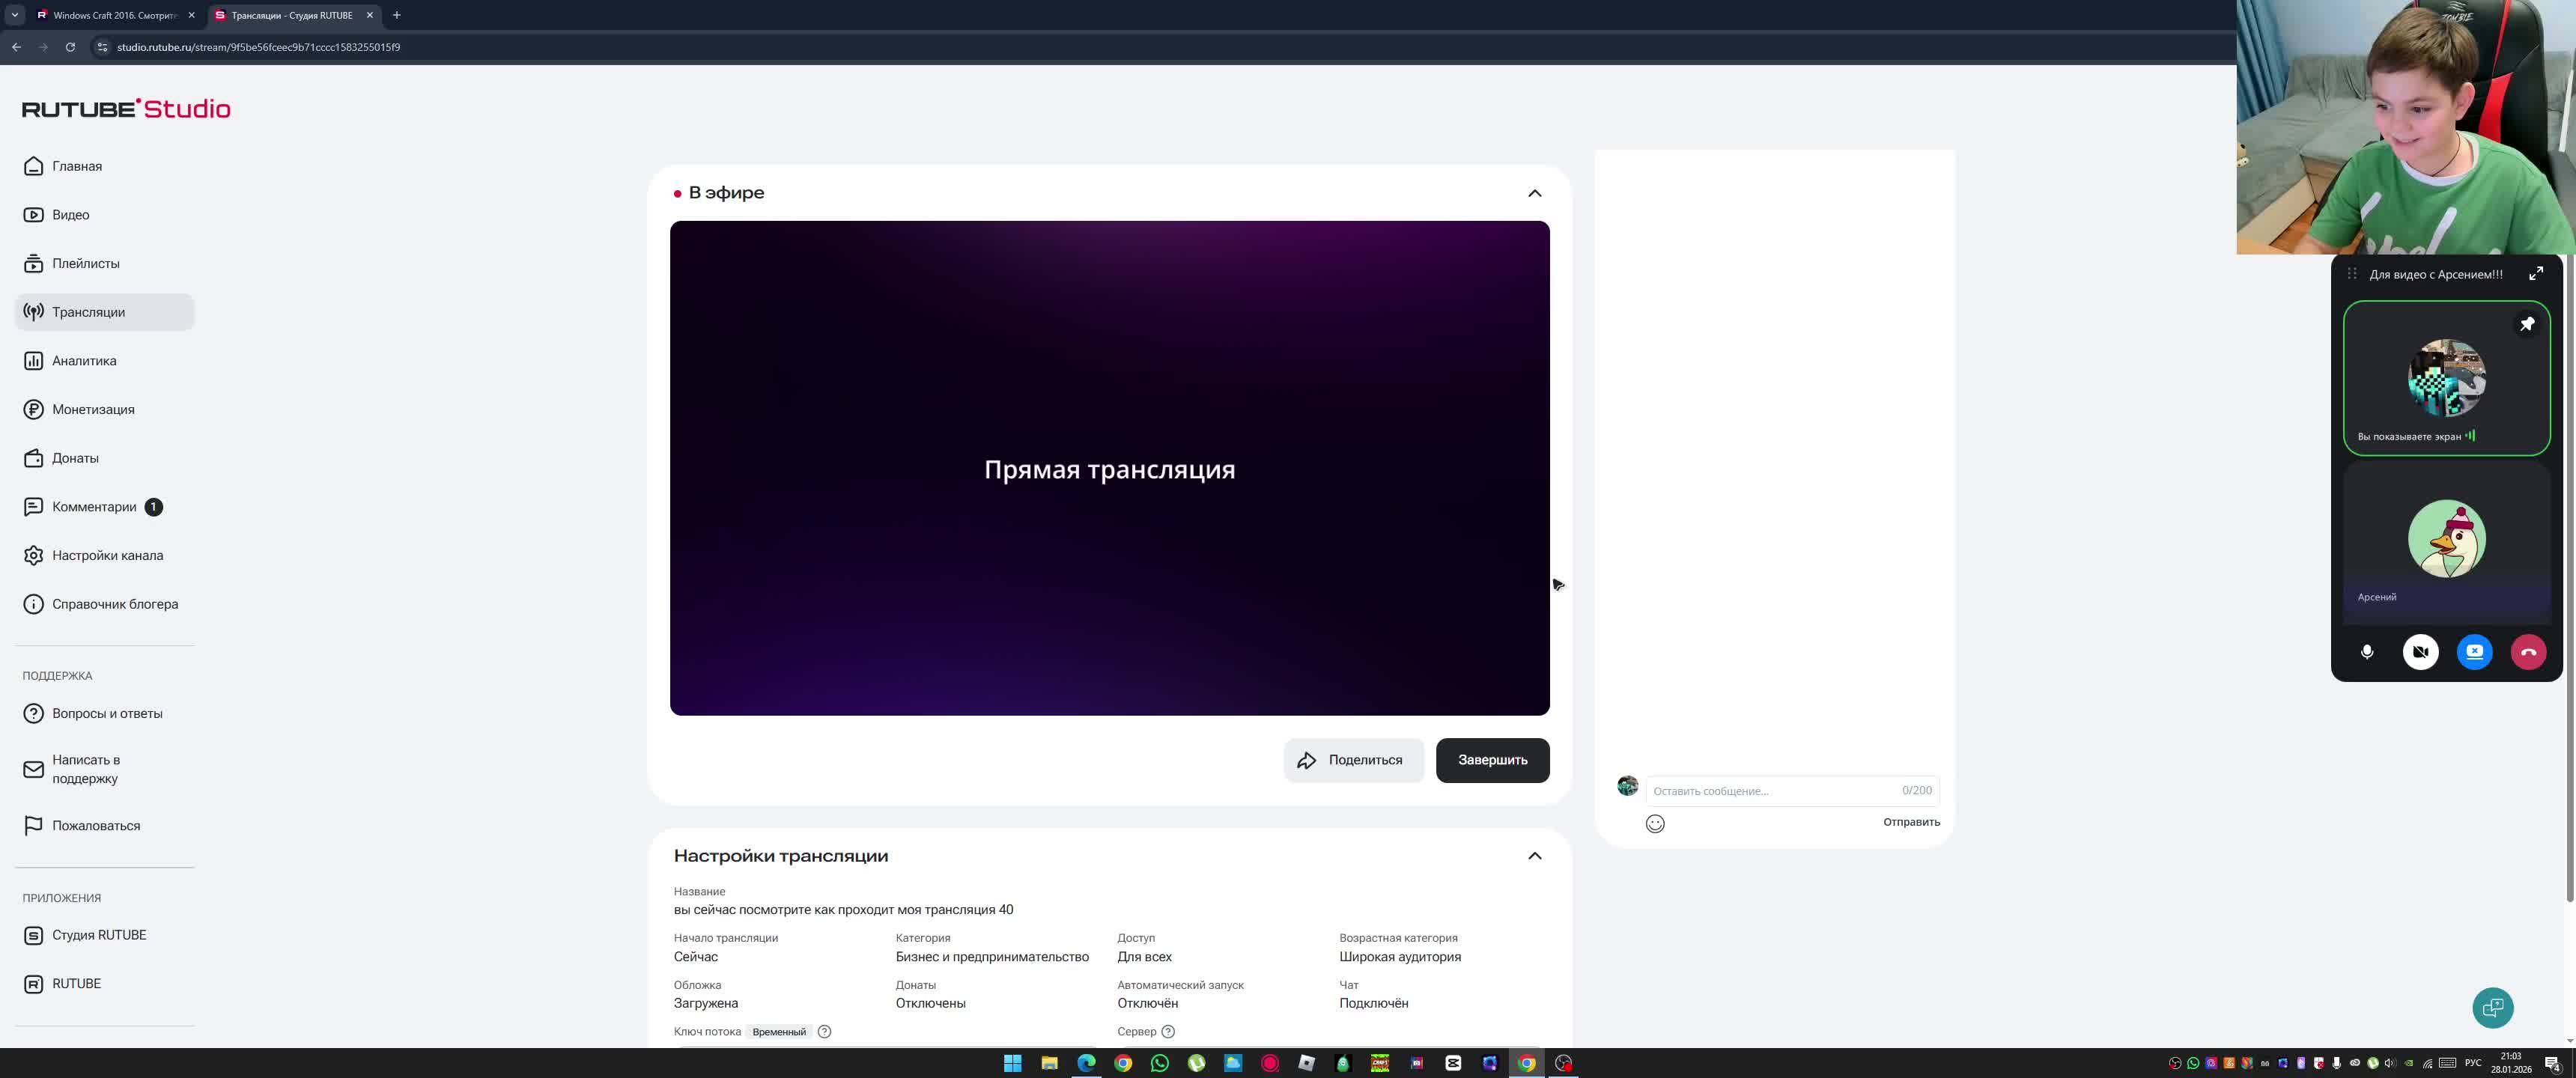Stop screen sharing in call widget
Image resolution: width=2576 pixels, height=1078 pixels.
[2474, 652]
